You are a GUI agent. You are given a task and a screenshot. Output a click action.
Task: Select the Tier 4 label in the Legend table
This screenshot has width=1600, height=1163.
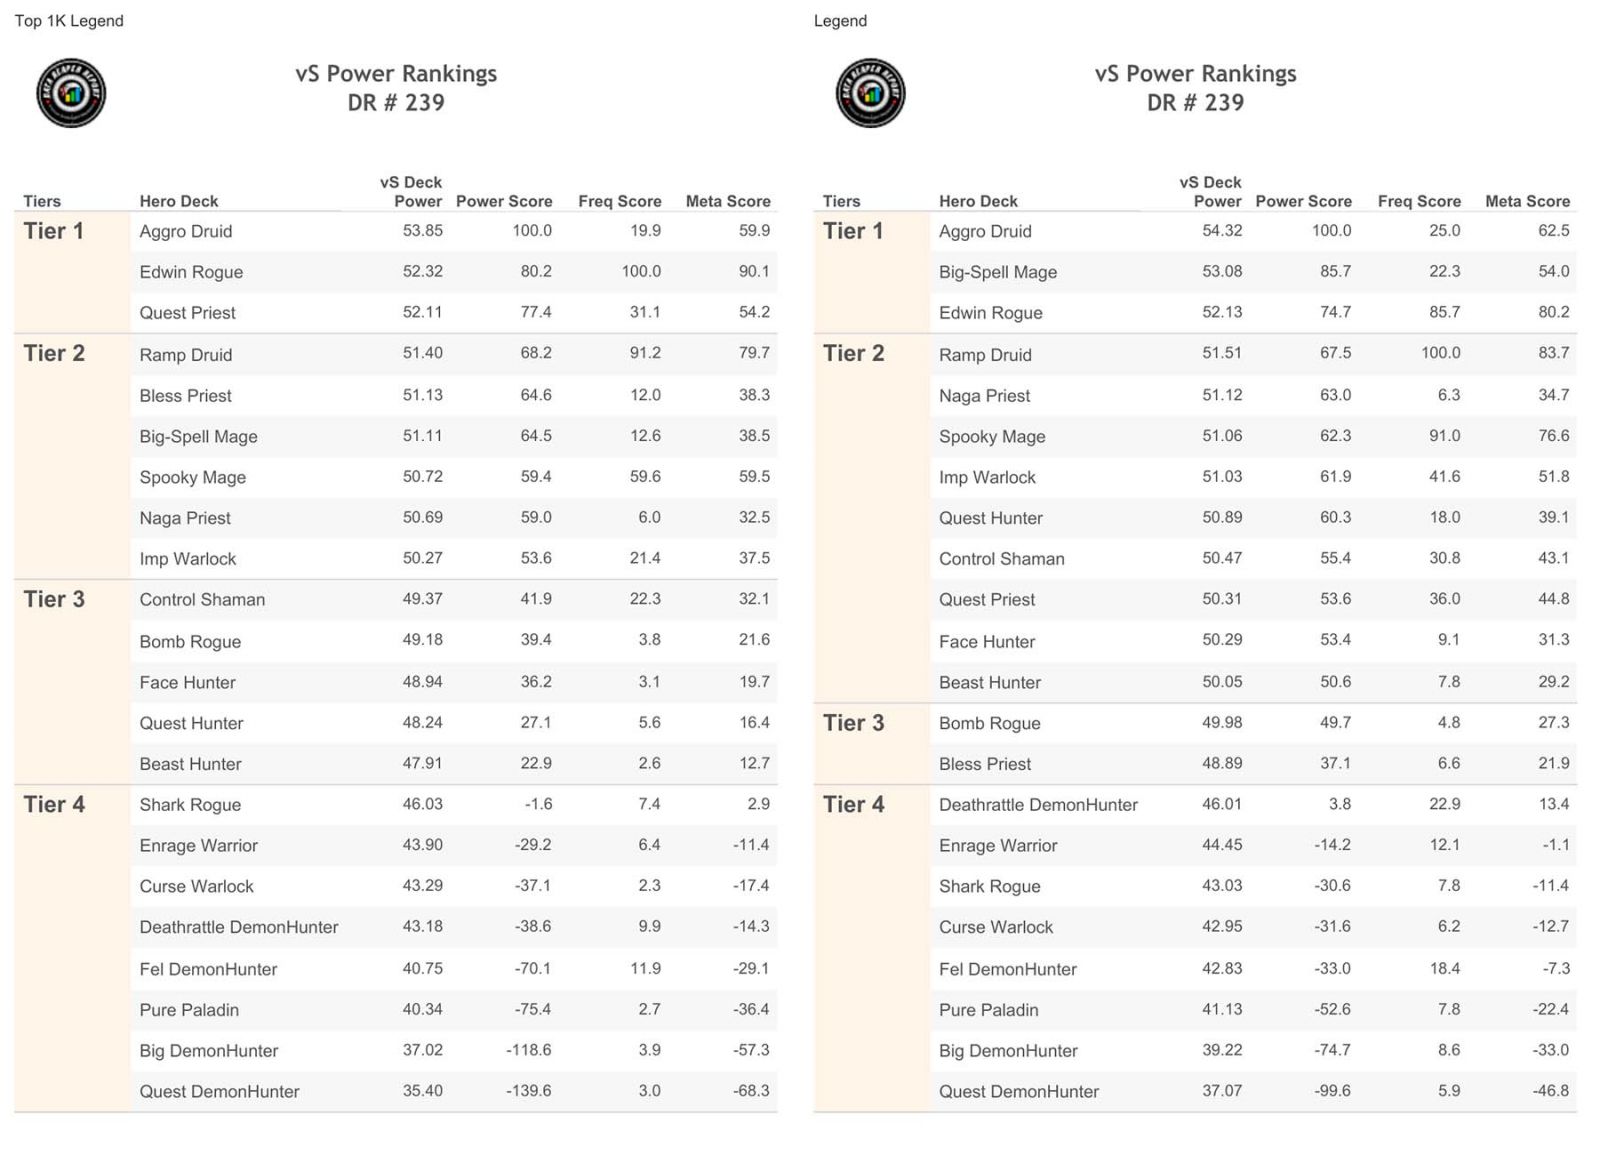pos(853,804)
